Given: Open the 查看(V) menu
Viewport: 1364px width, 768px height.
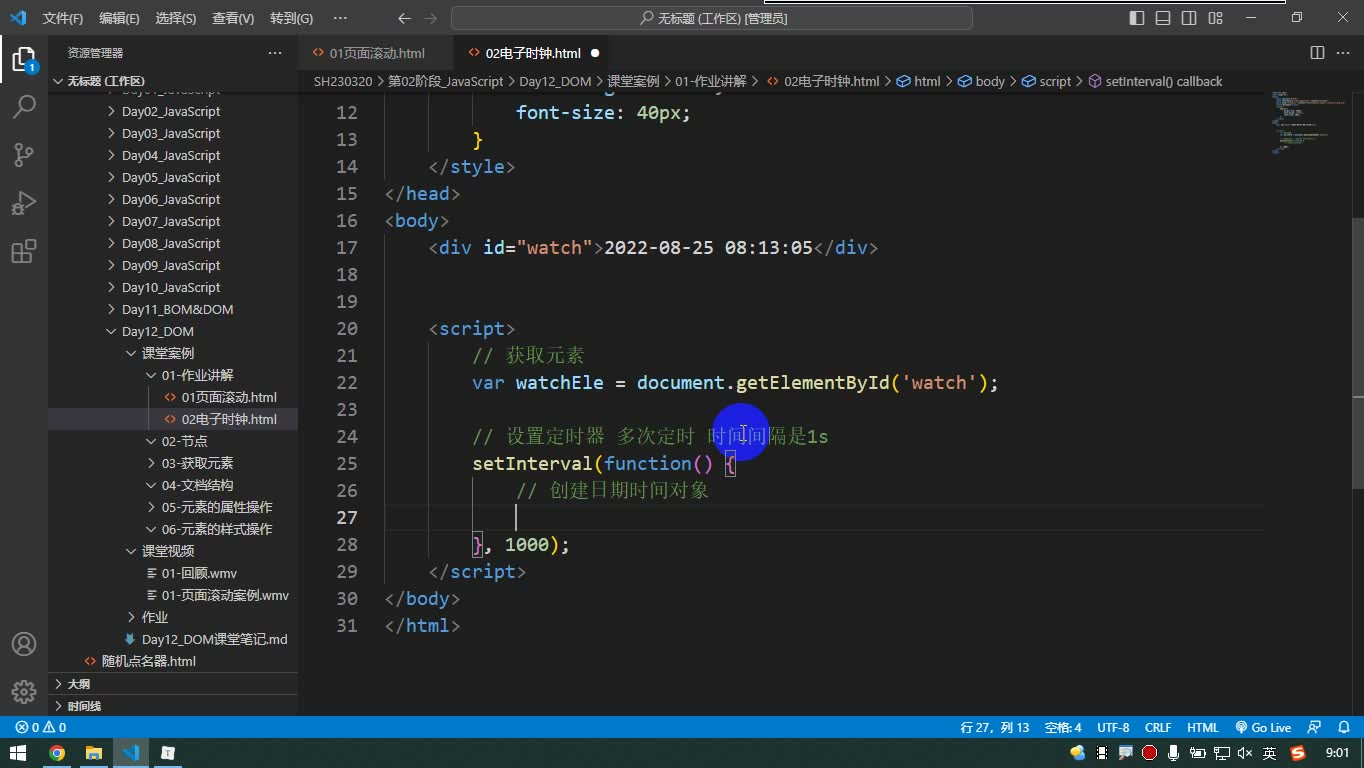Looking at the screenshot, I should (233, 18).
